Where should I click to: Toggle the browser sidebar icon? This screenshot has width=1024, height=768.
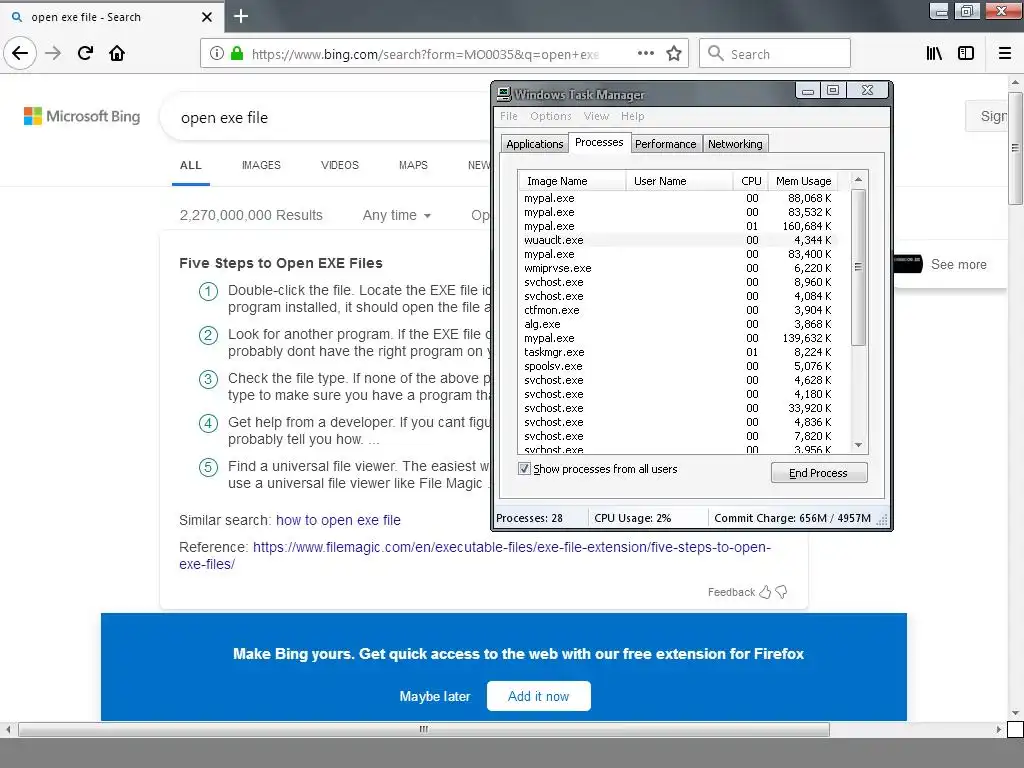(x=966, y=53)
